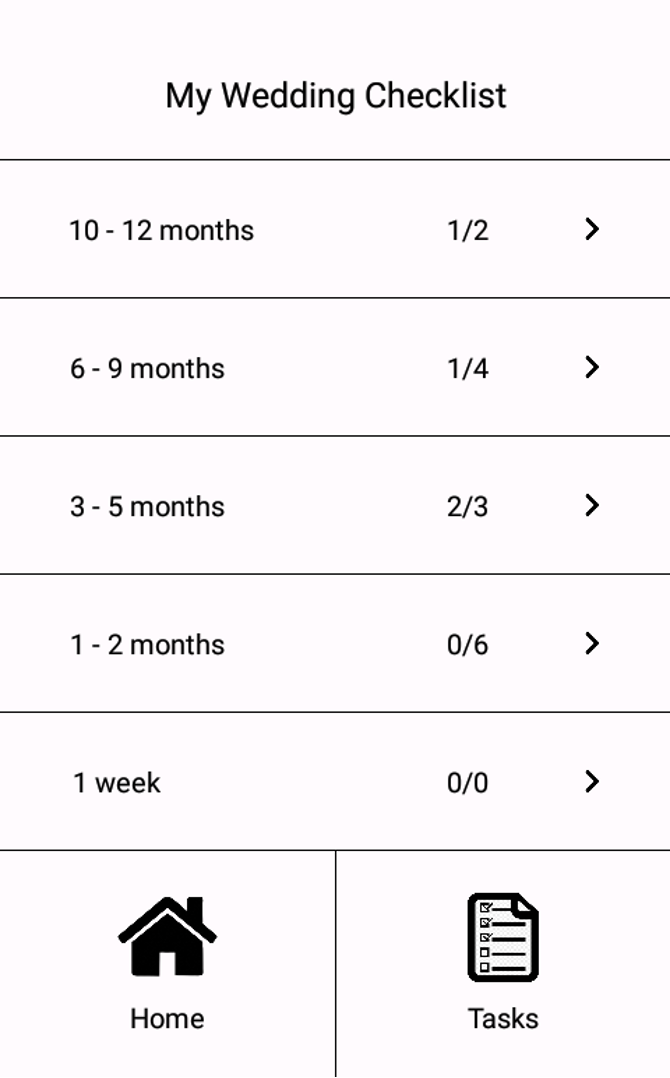Open the 10 - 12 months category
The height and width of the screenshot is (1078, 670).
point(161,230)
